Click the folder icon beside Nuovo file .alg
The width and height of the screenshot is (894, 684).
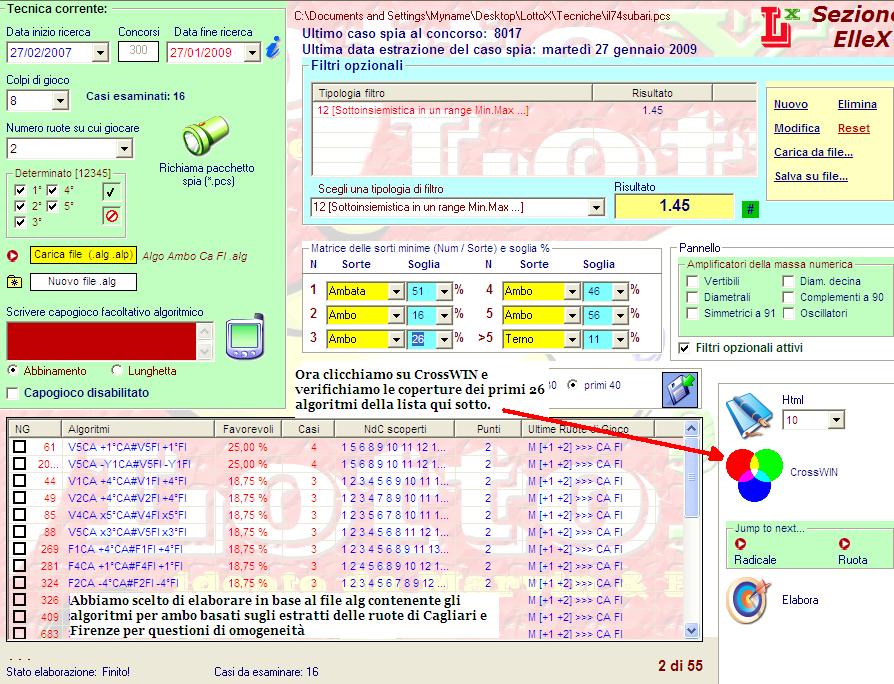click(x=14, y=282)
